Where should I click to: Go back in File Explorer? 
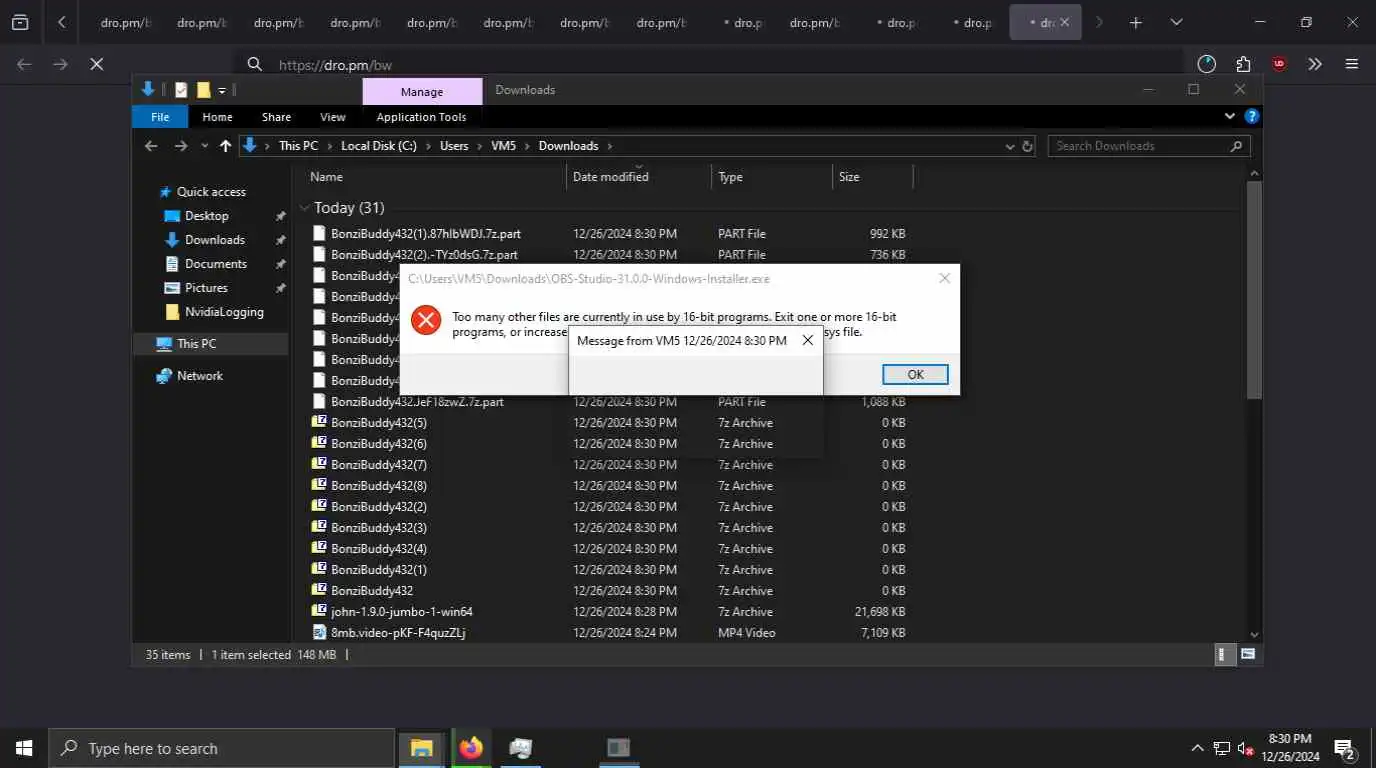point(151,146)
